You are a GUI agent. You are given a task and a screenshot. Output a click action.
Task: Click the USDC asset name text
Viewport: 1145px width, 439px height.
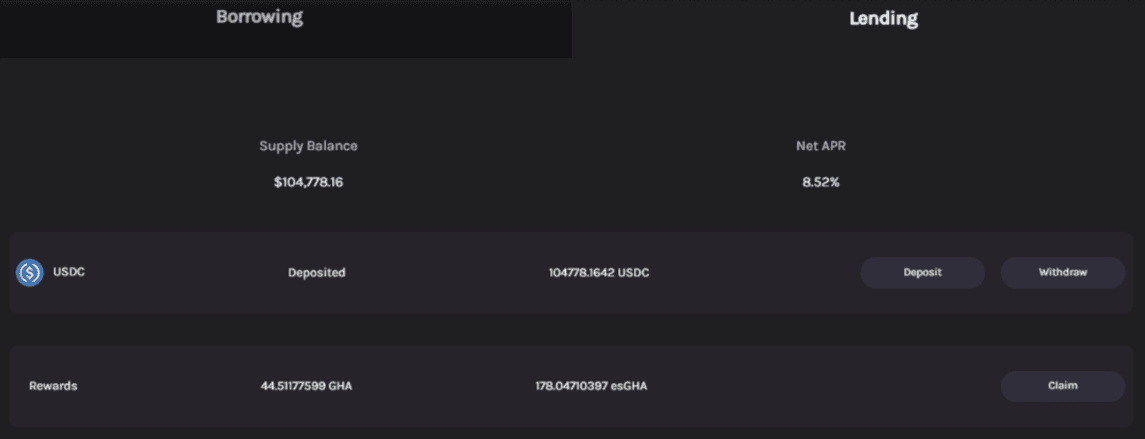pos(69,272)
